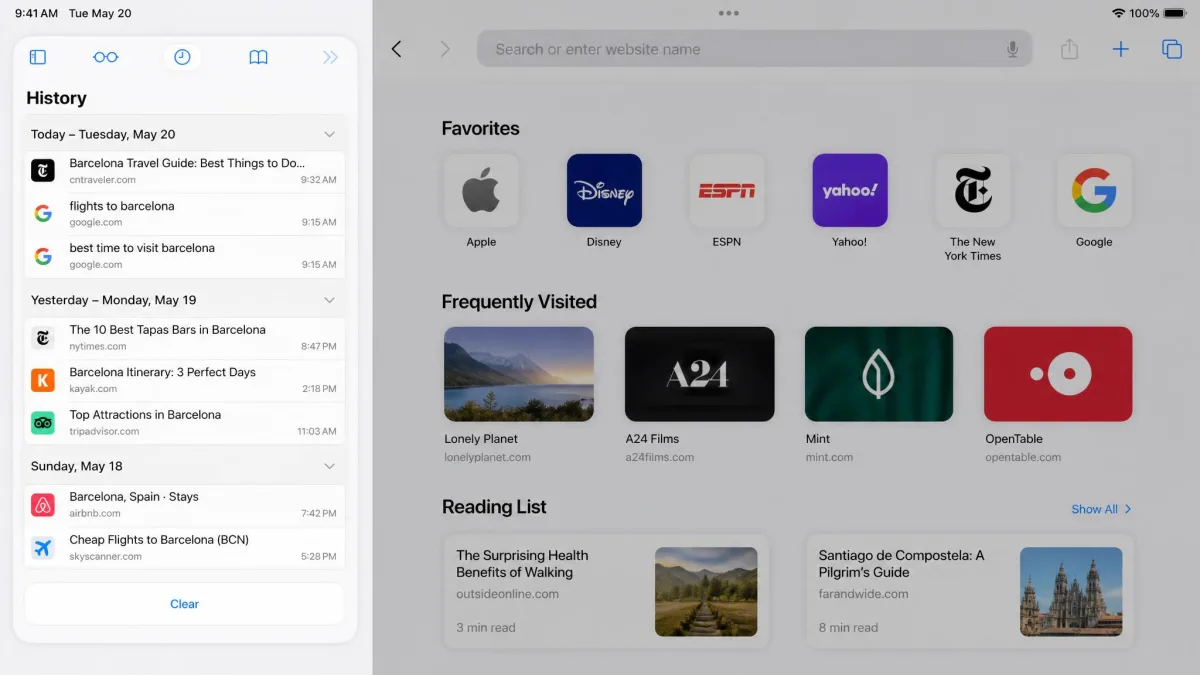Open Barcelona, Spain · Stays Airbnb entry
1200x675 pixels.
tap(185, 505)
